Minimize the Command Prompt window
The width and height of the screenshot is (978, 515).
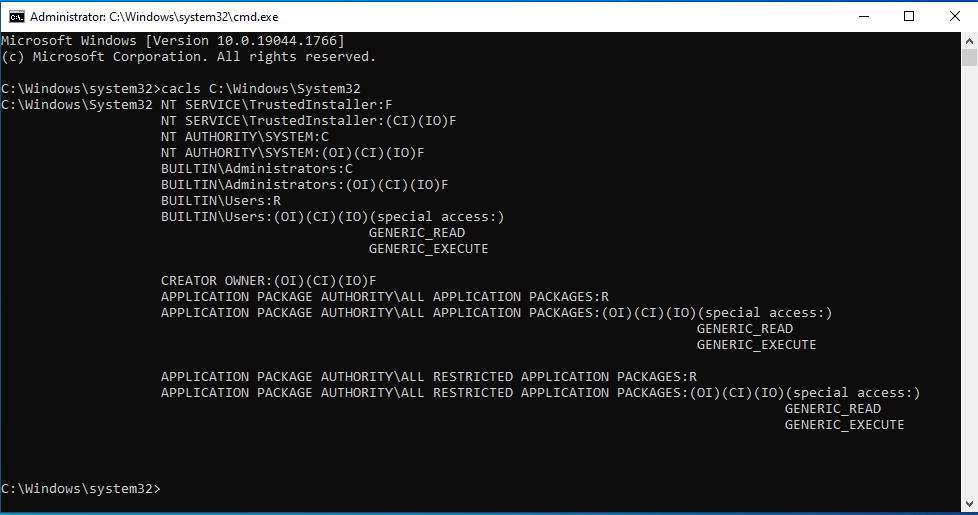click(x=862, y=16)
